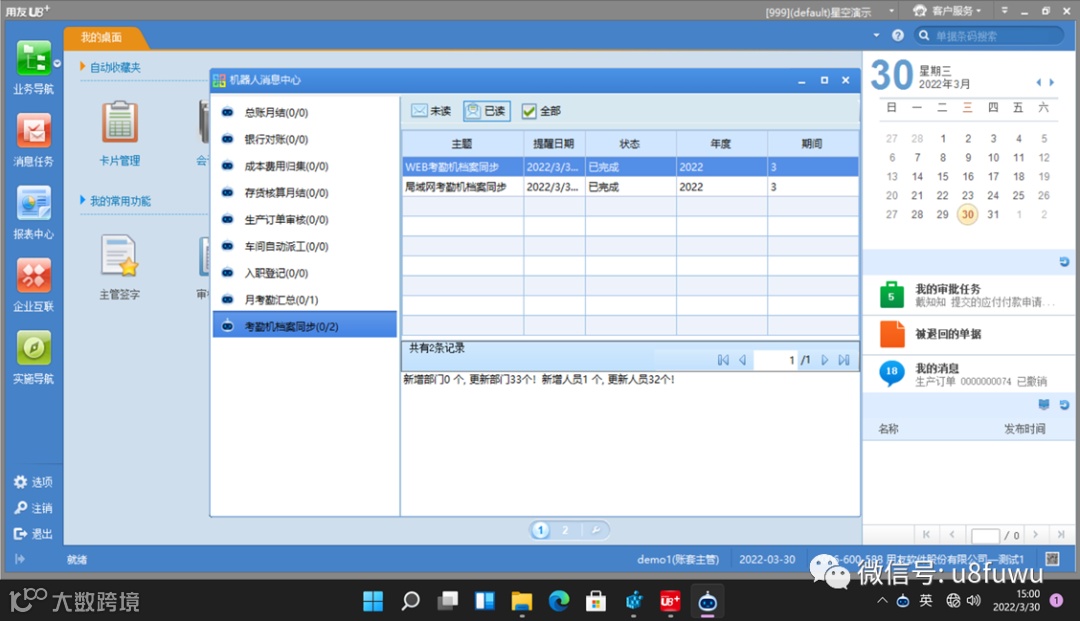
Task: Expand sidebar arrow at bottom left
Action: click(x=20, y=559)
